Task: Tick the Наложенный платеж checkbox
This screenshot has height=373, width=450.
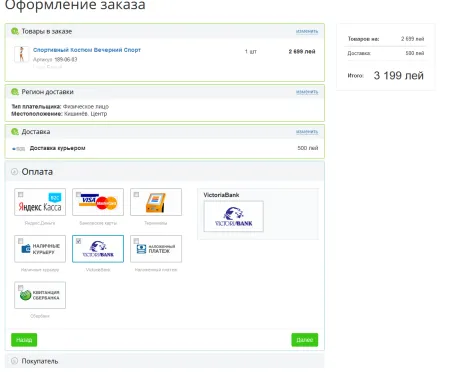Action: click(136, 241)
